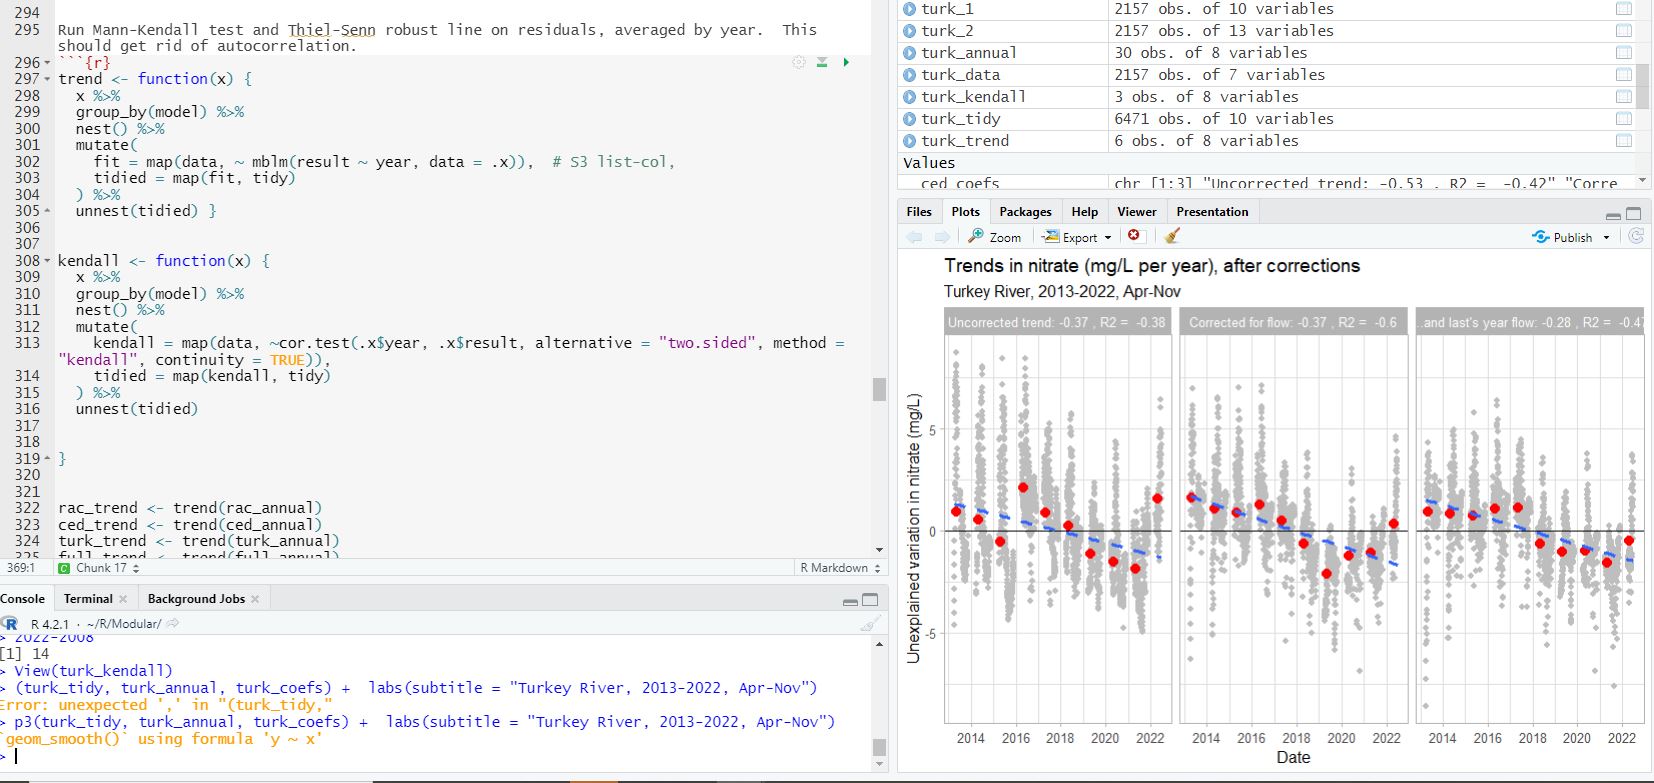Expand the turk_2 data frame
Screen dimensions: 1654x783
click(909, 31)
